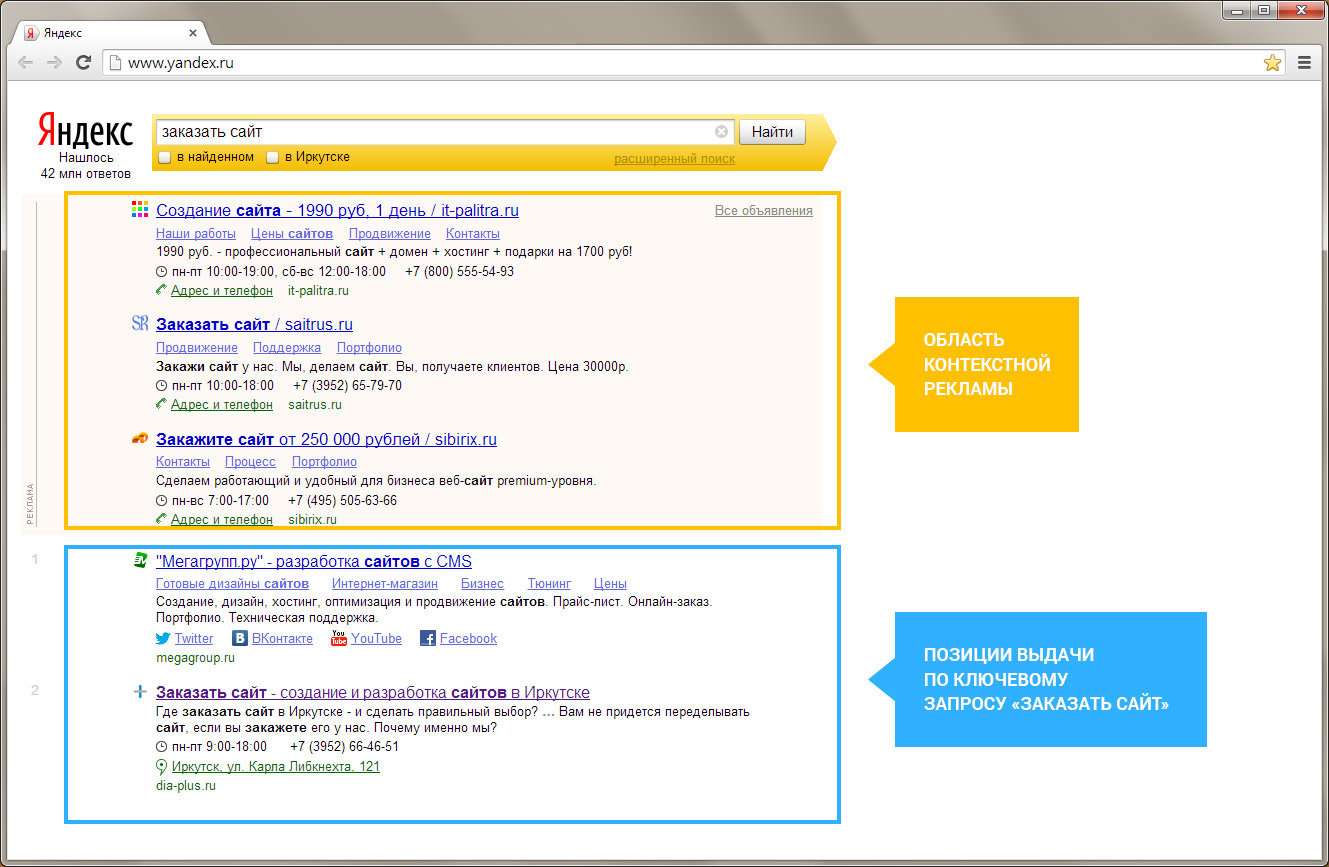
Task: Open the Мегагрупп.ру search result title
Action: click(x=314, y=561)
